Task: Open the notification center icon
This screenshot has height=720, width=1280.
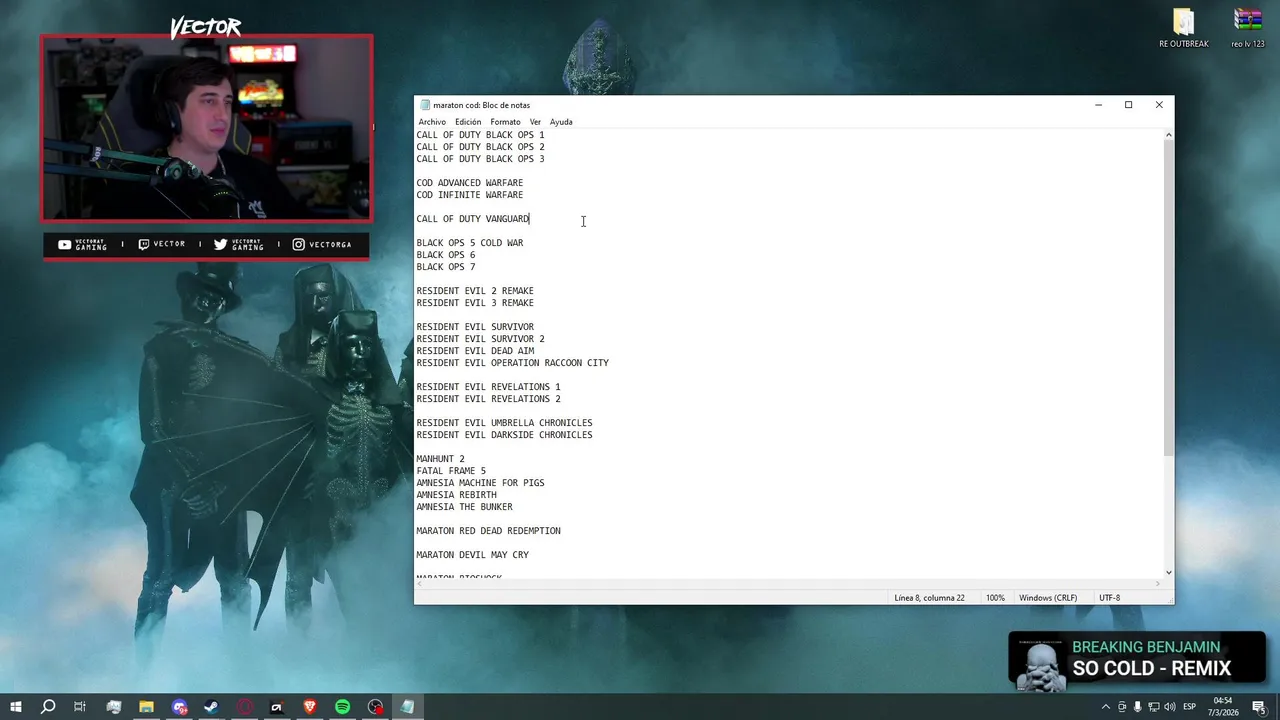Action: click(1259, 707)
